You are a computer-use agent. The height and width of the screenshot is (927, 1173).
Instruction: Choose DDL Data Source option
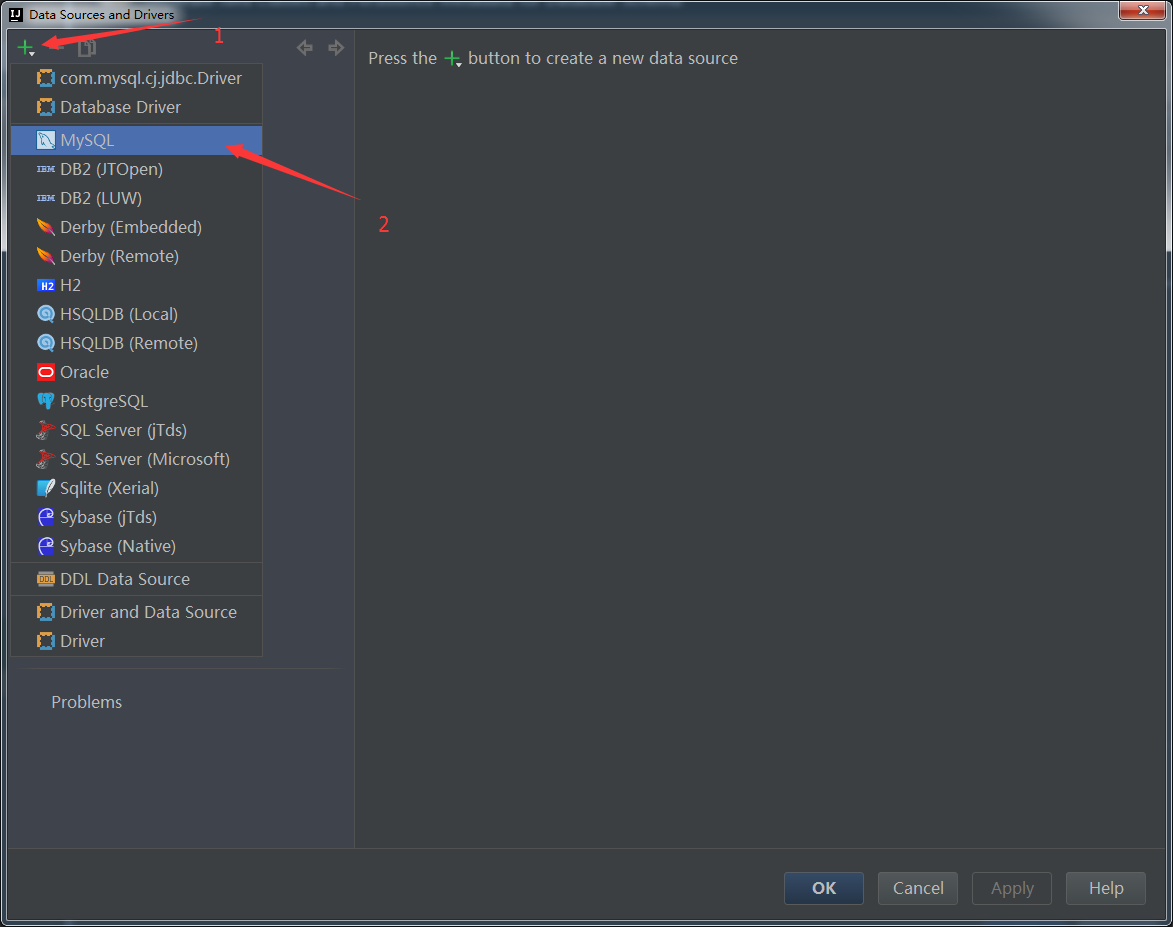pyautogui.click(x=137, y=579)
